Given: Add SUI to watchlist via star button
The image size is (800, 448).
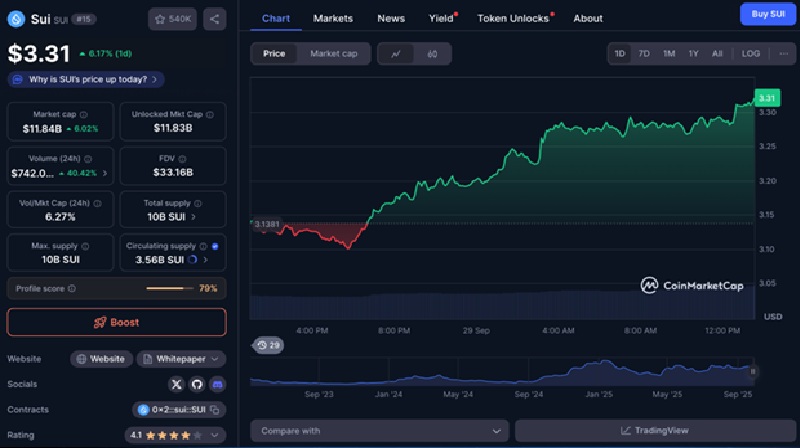Looking at the screenshot, I should [173, 18].
